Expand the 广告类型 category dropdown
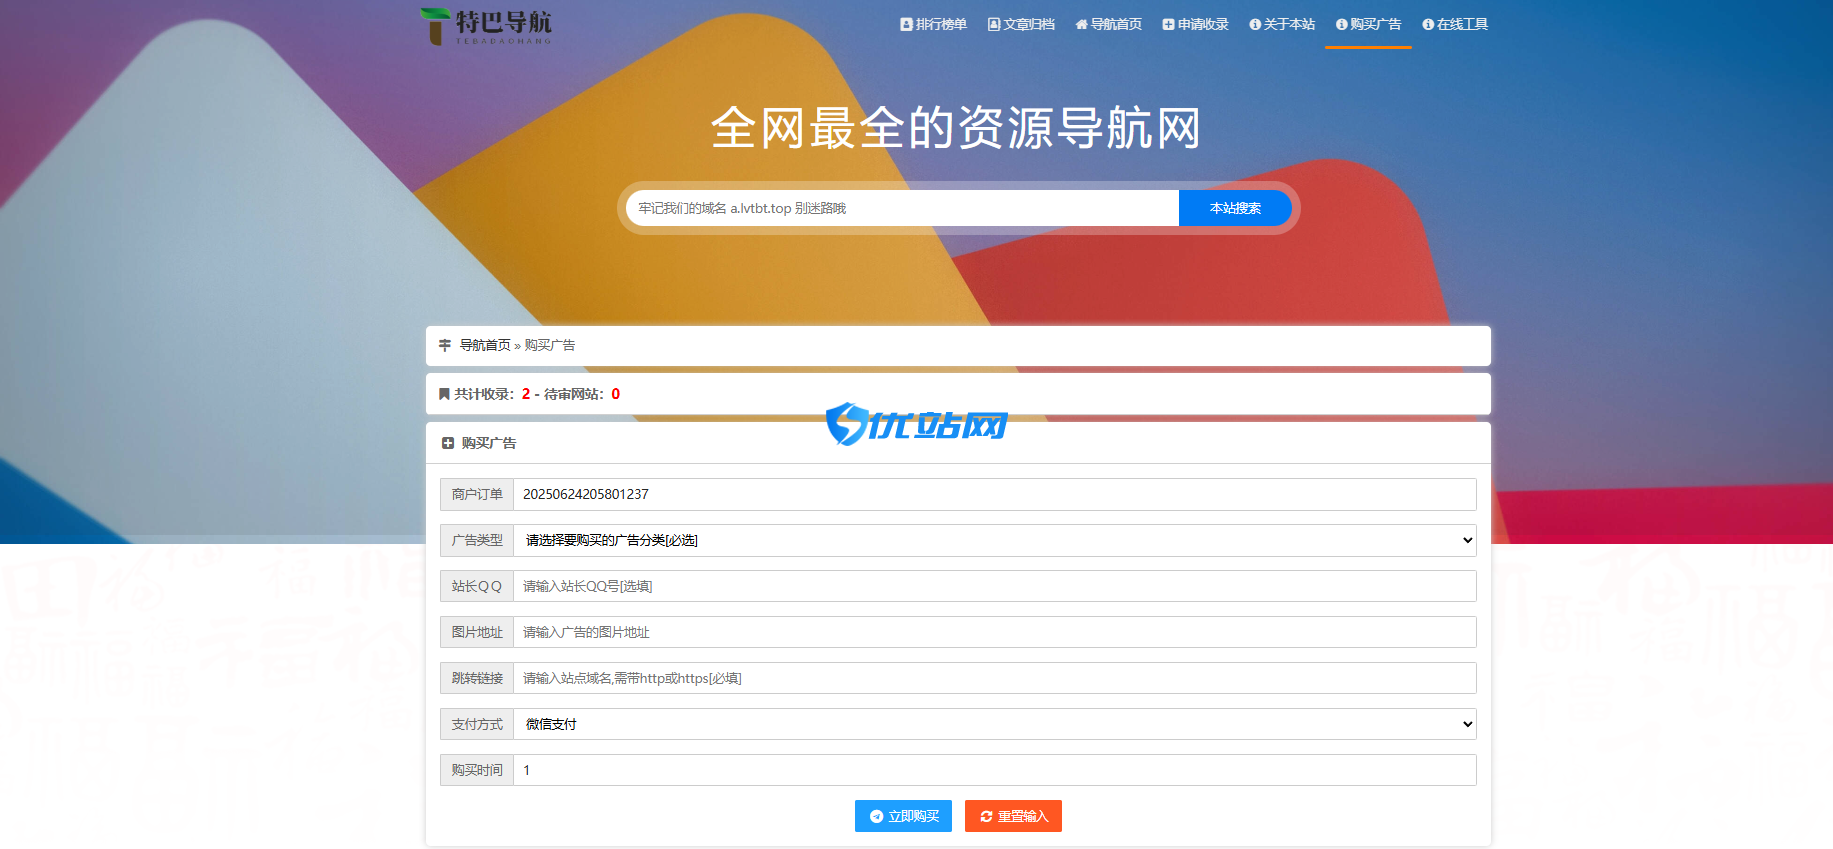 (995, 540)
